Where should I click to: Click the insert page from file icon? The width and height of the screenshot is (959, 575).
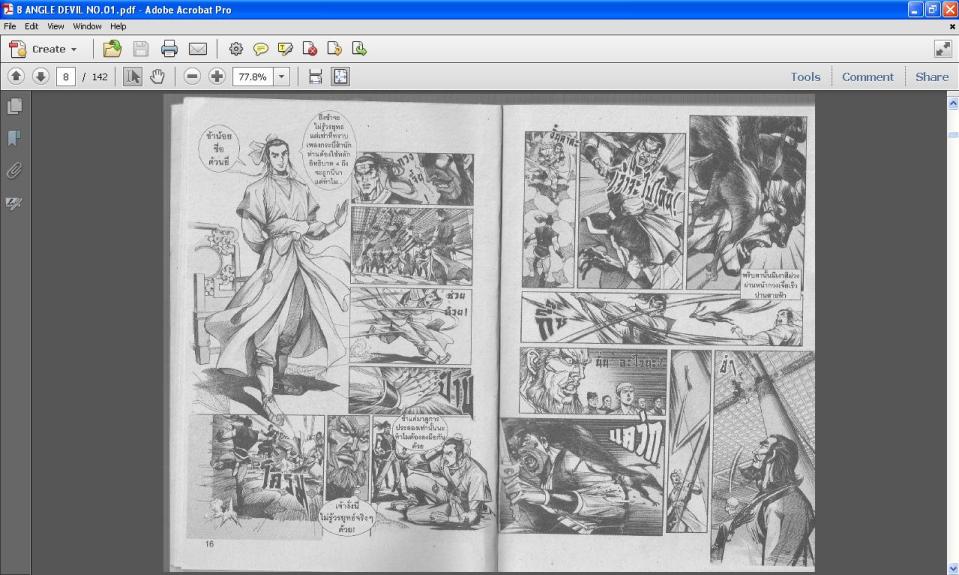360,49
